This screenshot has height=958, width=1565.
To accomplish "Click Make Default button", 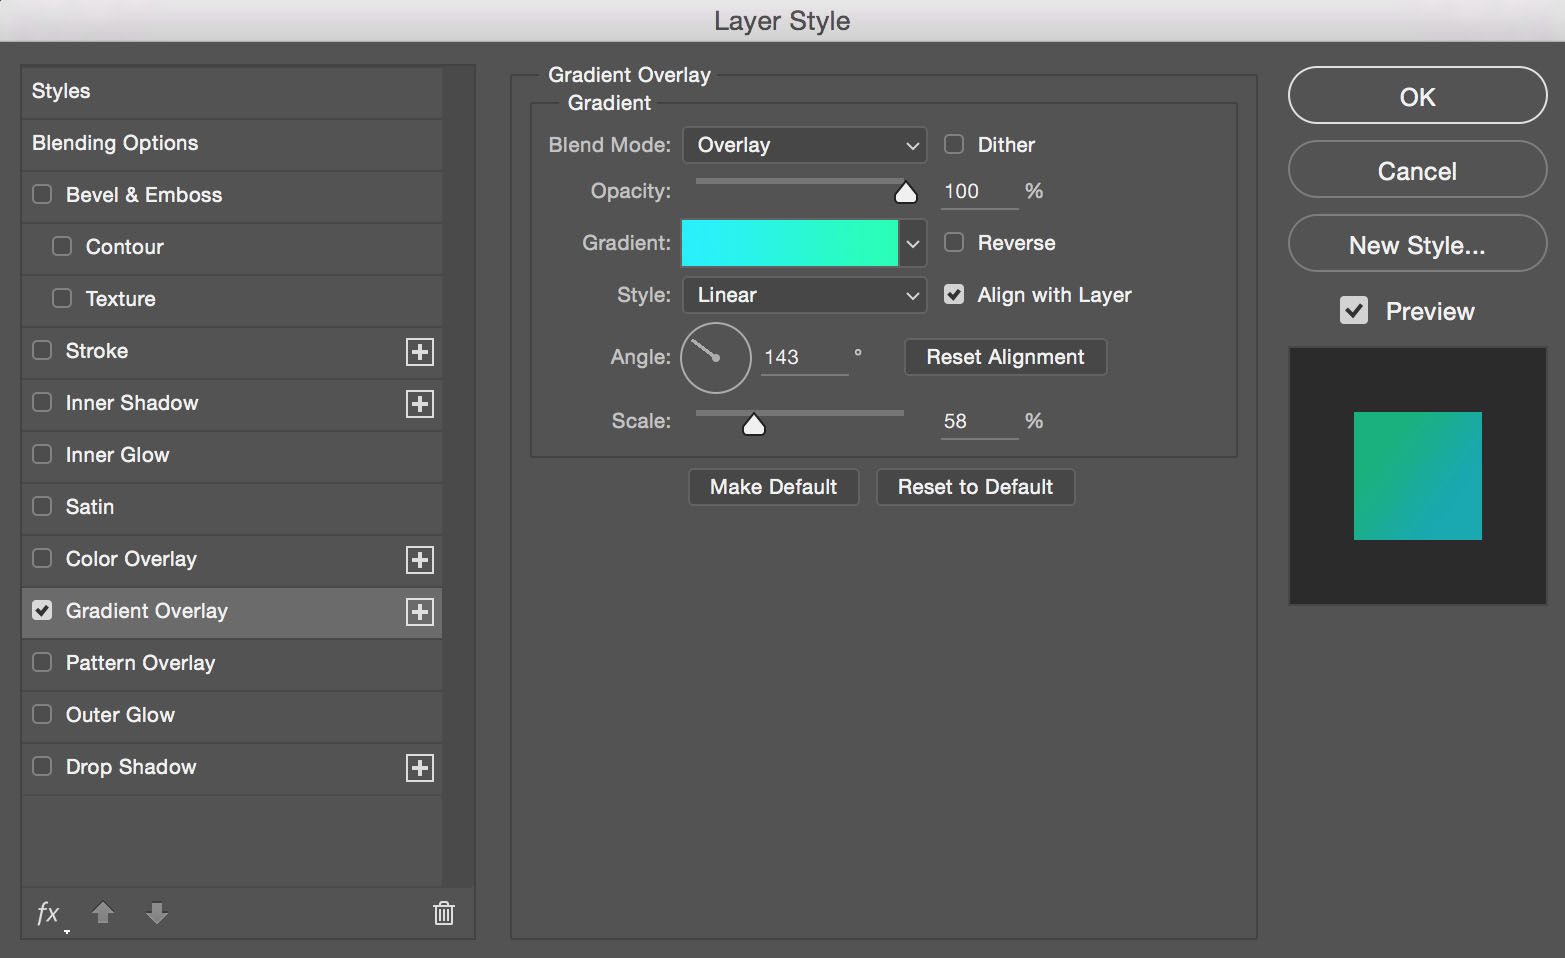I will click(773, 487).
